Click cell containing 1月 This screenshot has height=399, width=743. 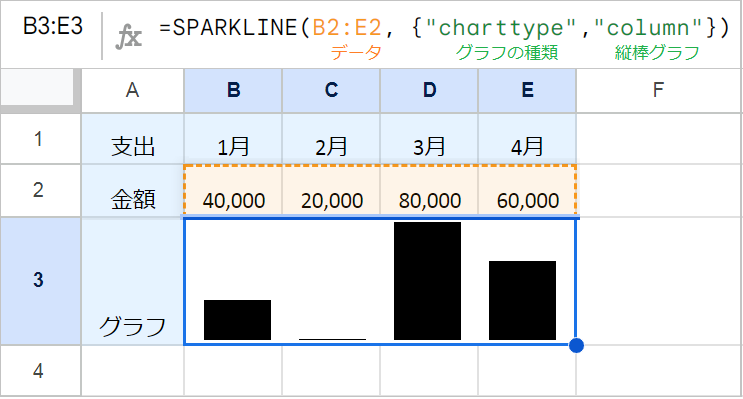point(233,139)
